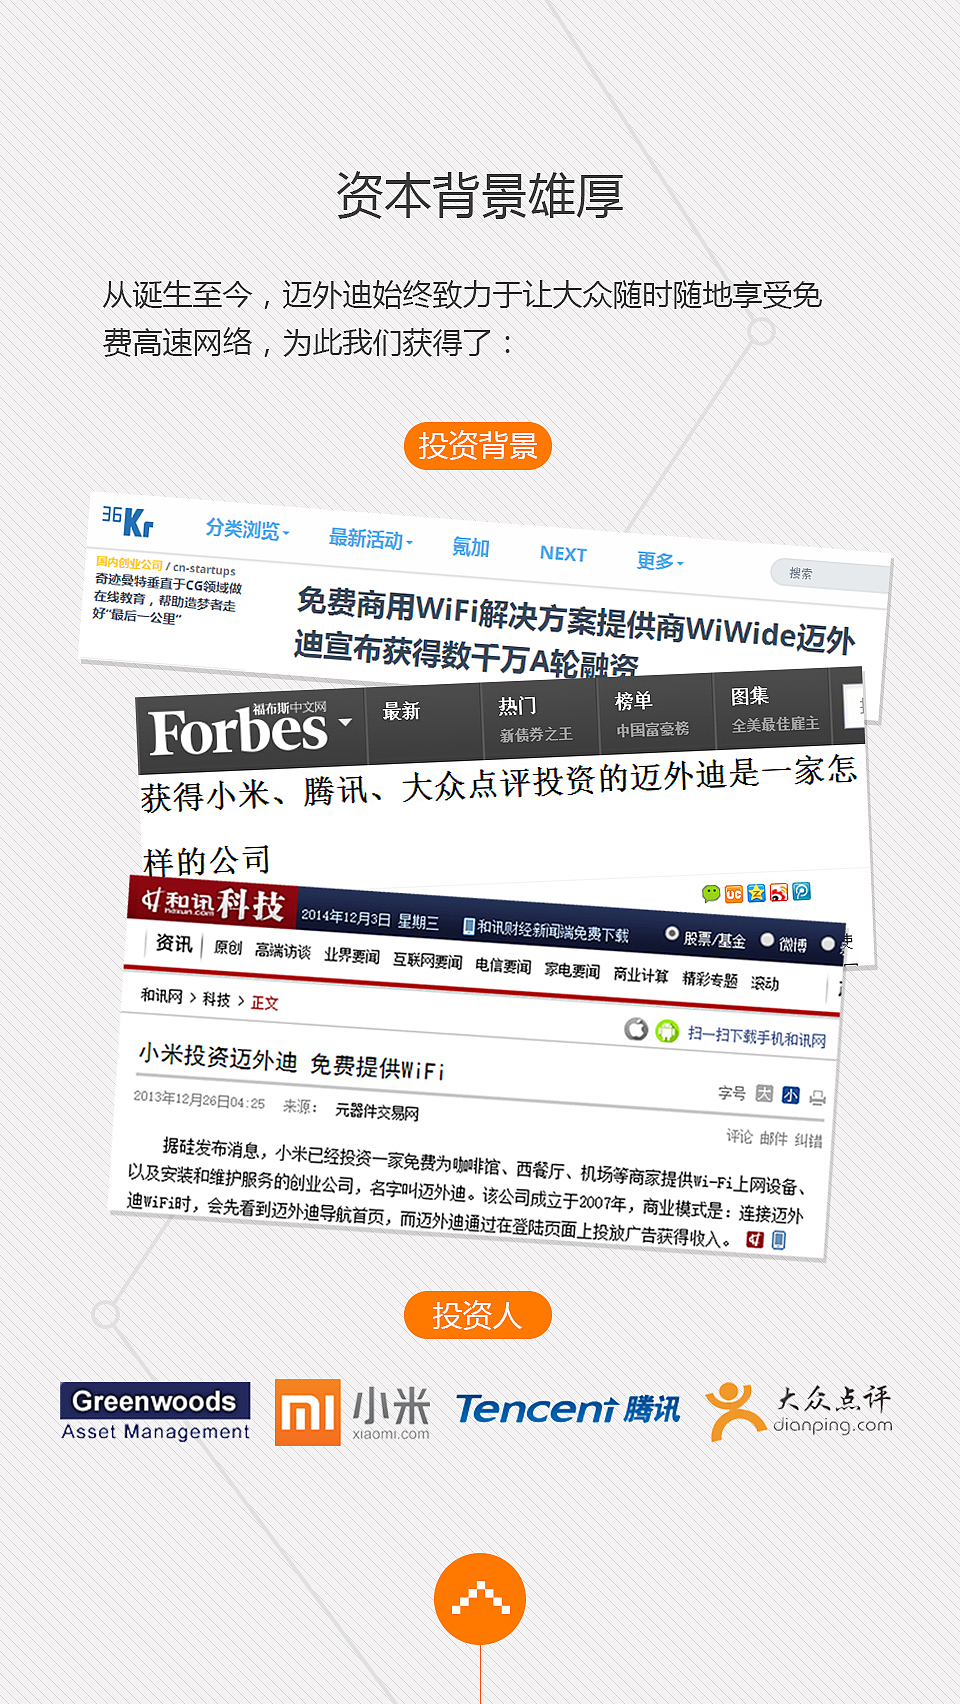
Task: Click the 邮件 link
Action: (773, 1138)
